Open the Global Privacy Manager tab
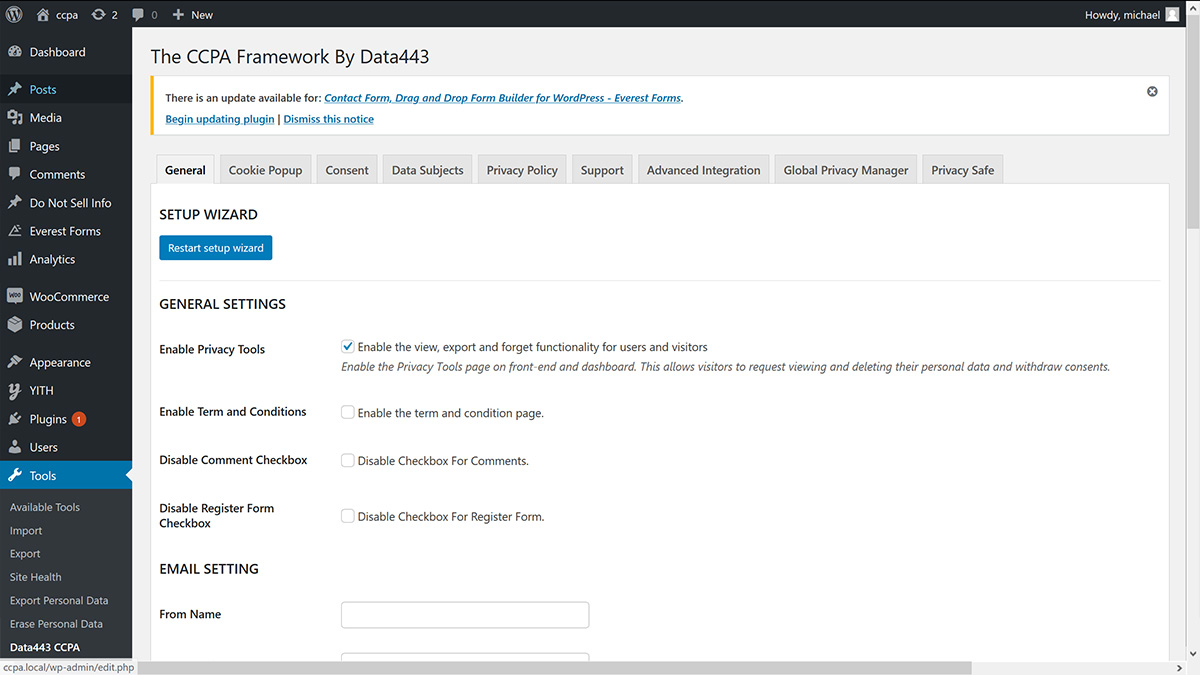Viewport: 1200px width, 675px height. click(x=846, y=170)
